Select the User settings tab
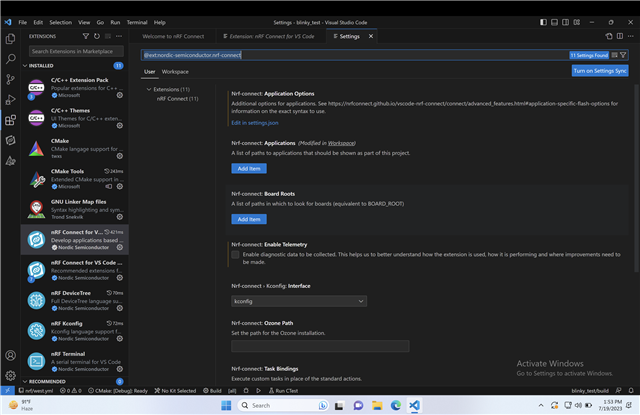Image resolution: width=640 pixels, height=415 pixels. (x=149, y=72)
